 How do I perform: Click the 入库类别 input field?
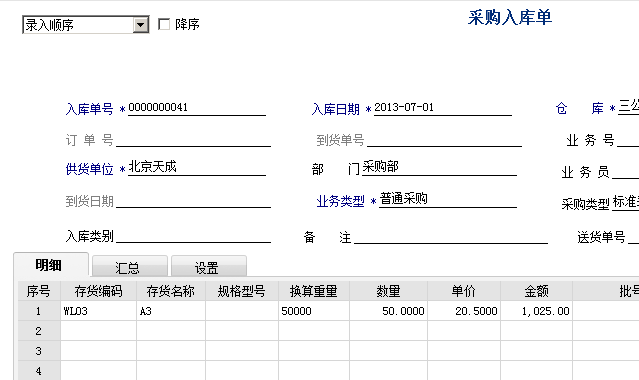click(x=193, y=236)
